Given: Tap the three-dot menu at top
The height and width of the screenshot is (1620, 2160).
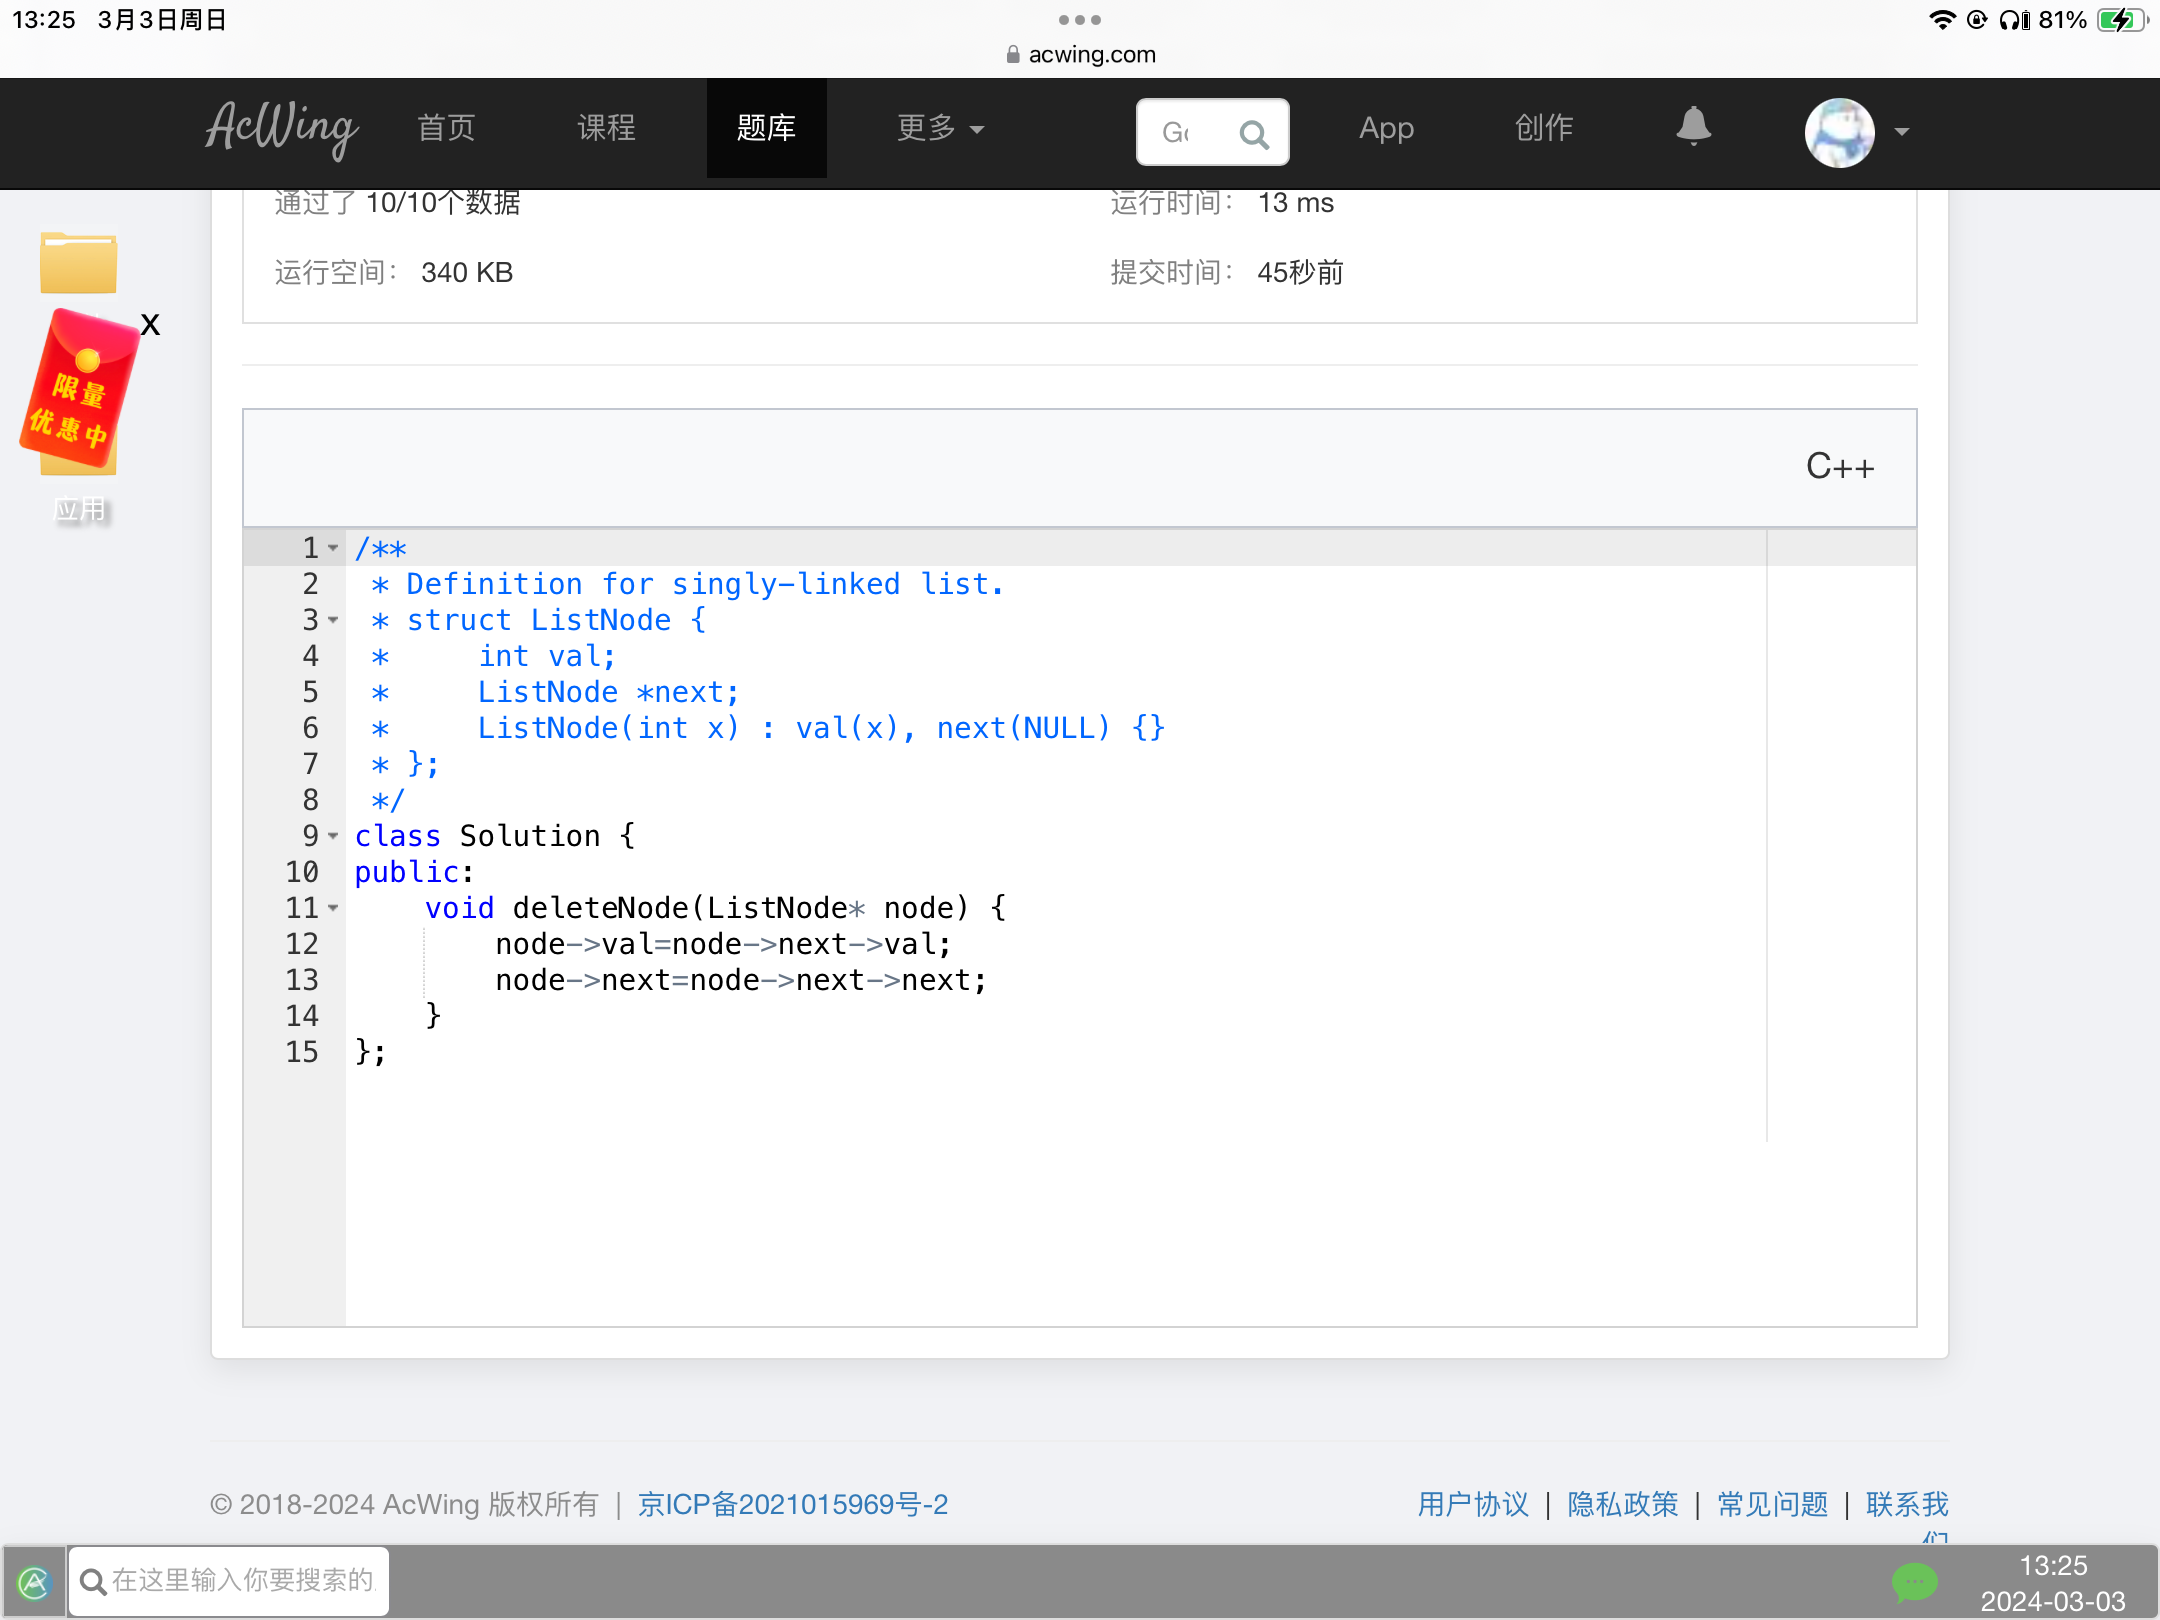Looking at the screenshot, I should tap(1079, 20).
